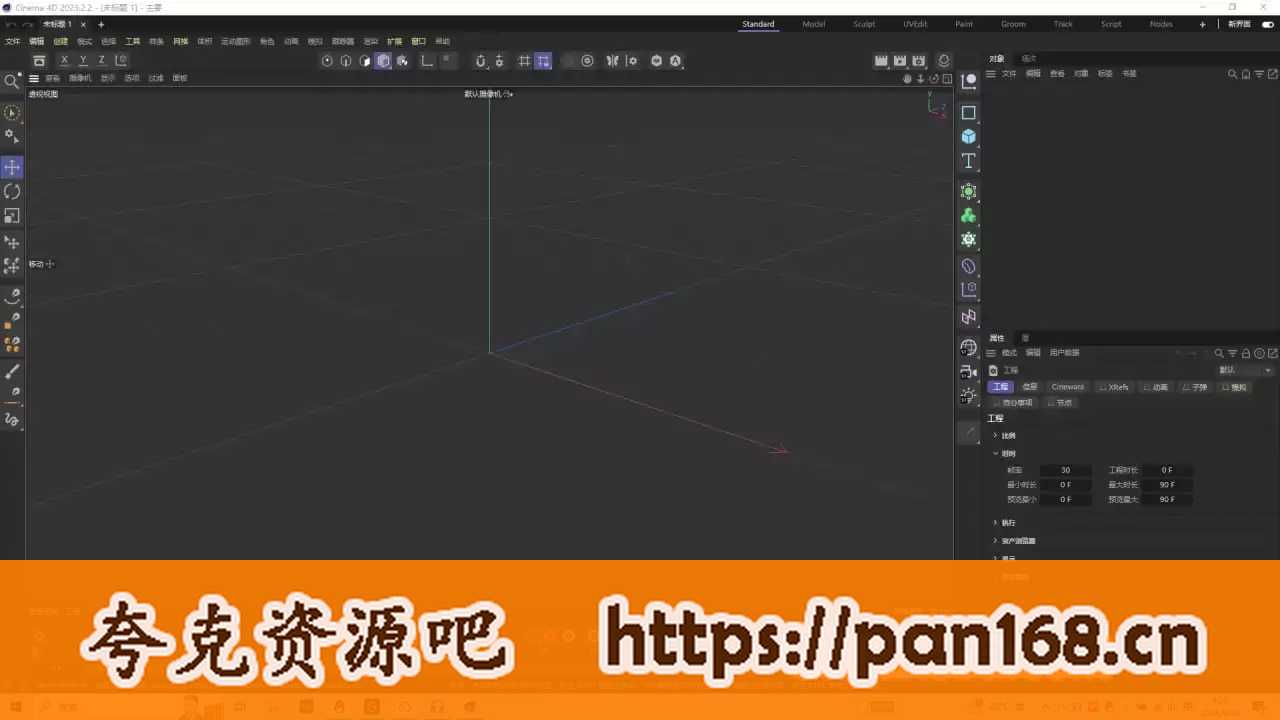This screenshot has height=720, width=1280.
Task: Add new layout with plus button
Action: (x=1202, y=24)
